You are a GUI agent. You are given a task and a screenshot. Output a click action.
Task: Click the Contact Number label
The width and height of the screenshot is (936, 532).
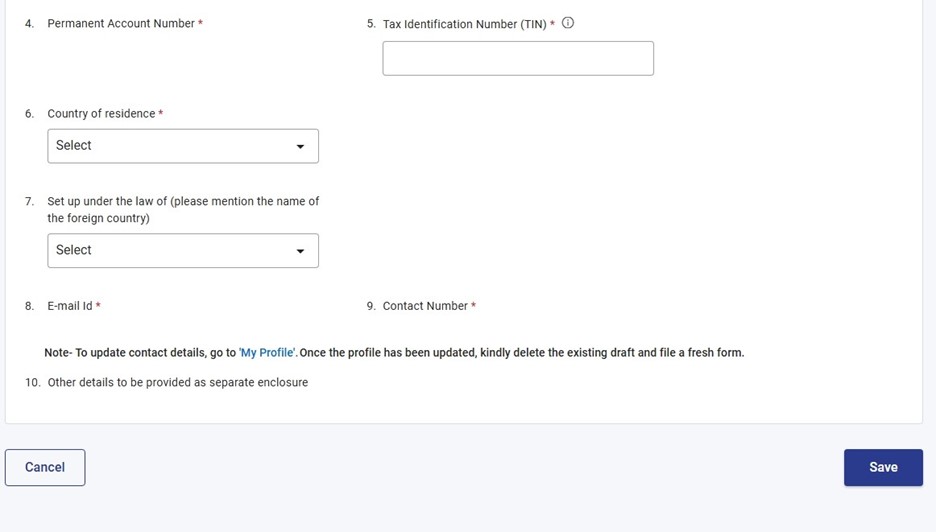tap(425, 306)
